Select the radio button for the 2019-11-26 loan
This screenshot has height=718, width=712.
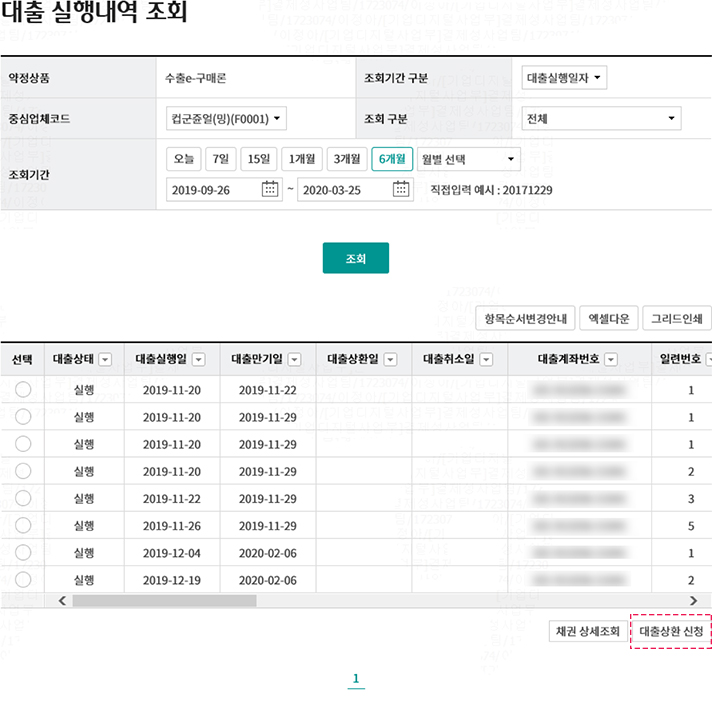coord(23,525)
